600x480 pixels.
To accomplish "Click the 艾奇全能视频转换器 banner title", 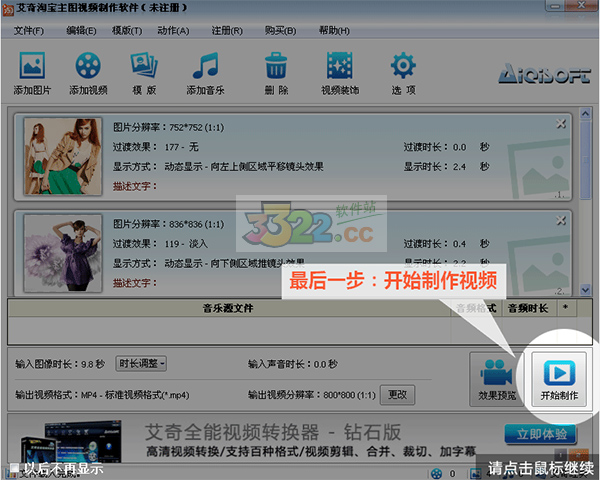I will [x=272, y=433].
